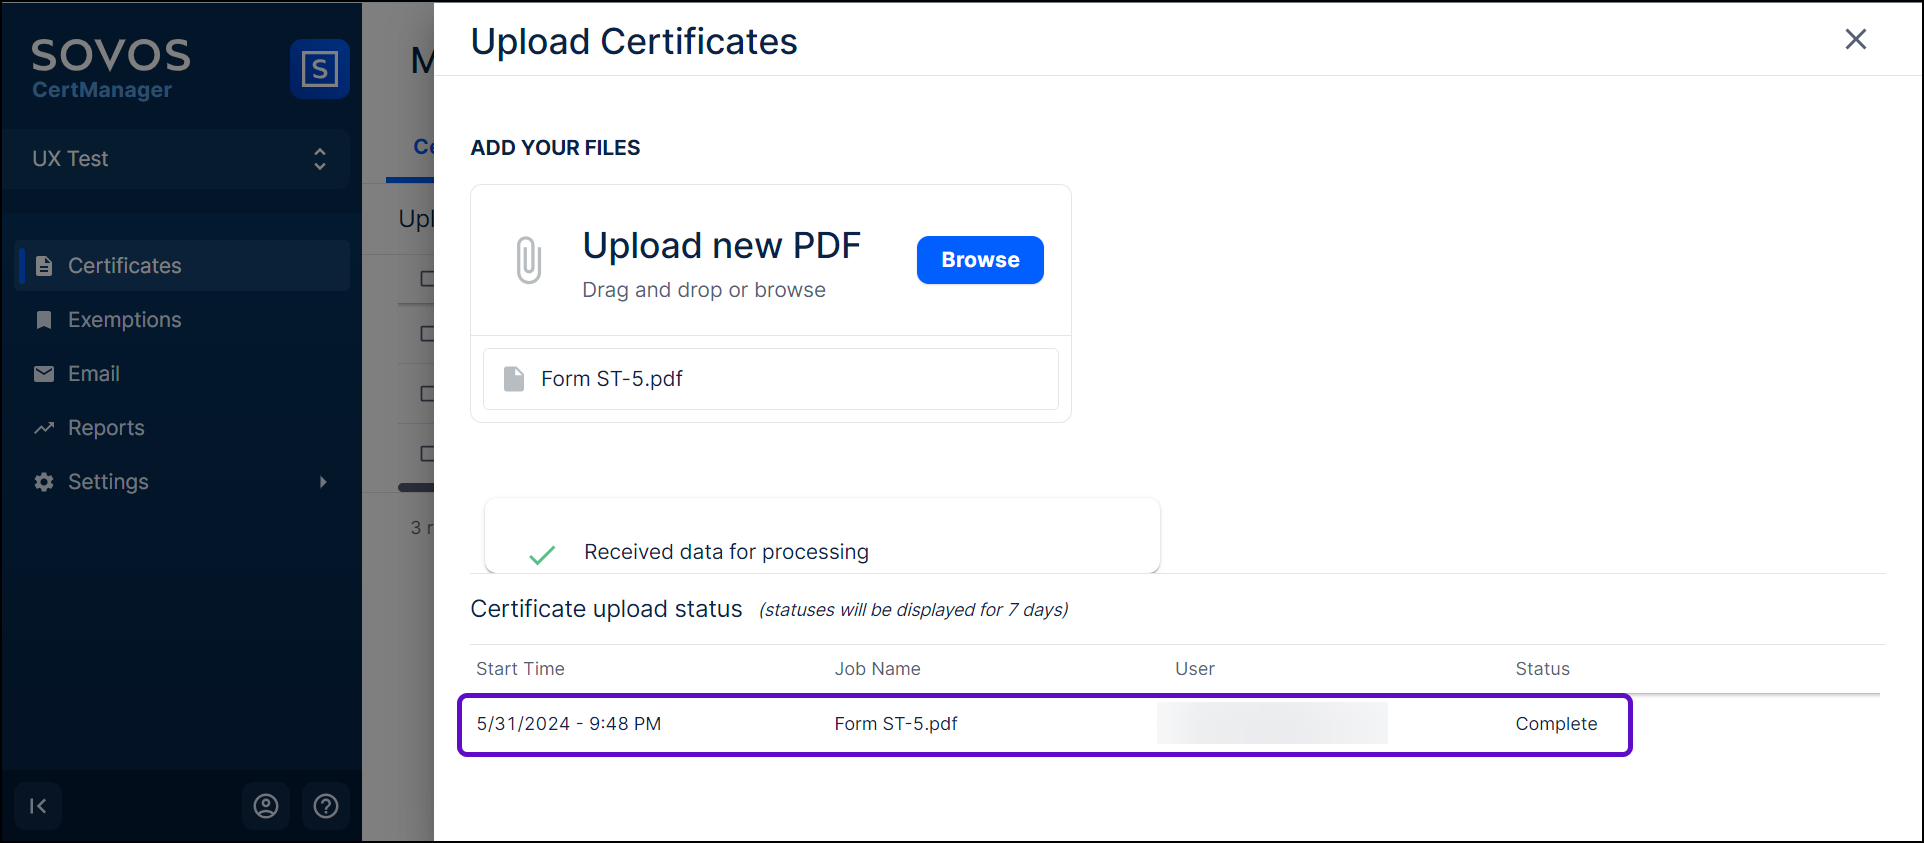Click the Email envelope icon
The height and width of the screenshot is (843, 1924).
[44, 374]
